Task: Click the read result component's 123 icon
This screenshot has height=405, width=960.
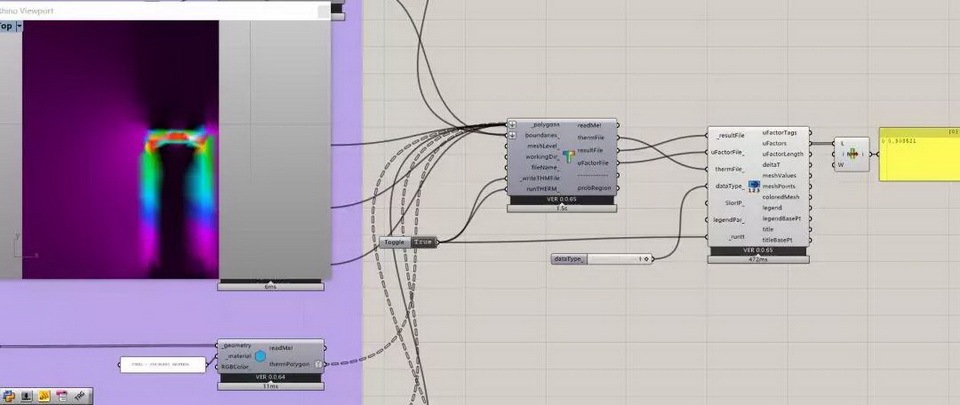Action: (755, 187)
